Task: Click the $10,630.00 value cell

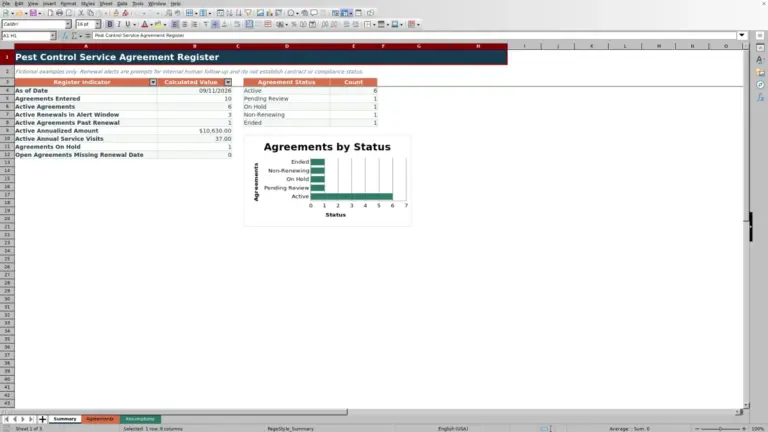Action: pos(194,131)
